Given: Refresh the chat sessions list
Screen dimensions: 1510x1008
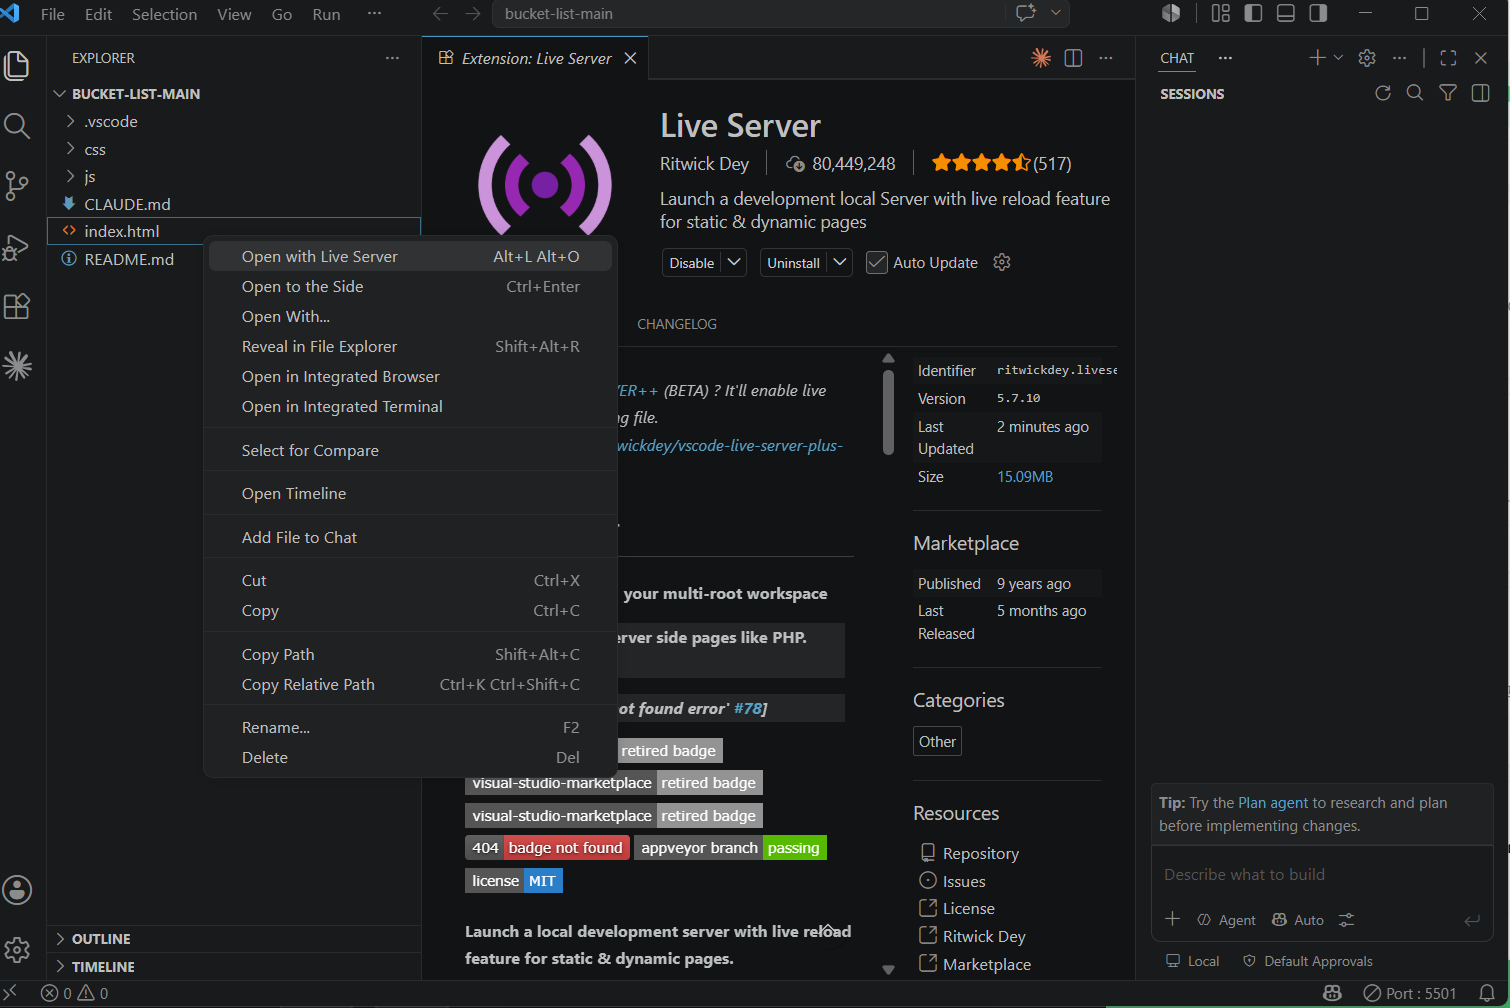Looking at the screenshot, I should (1383, 93).
